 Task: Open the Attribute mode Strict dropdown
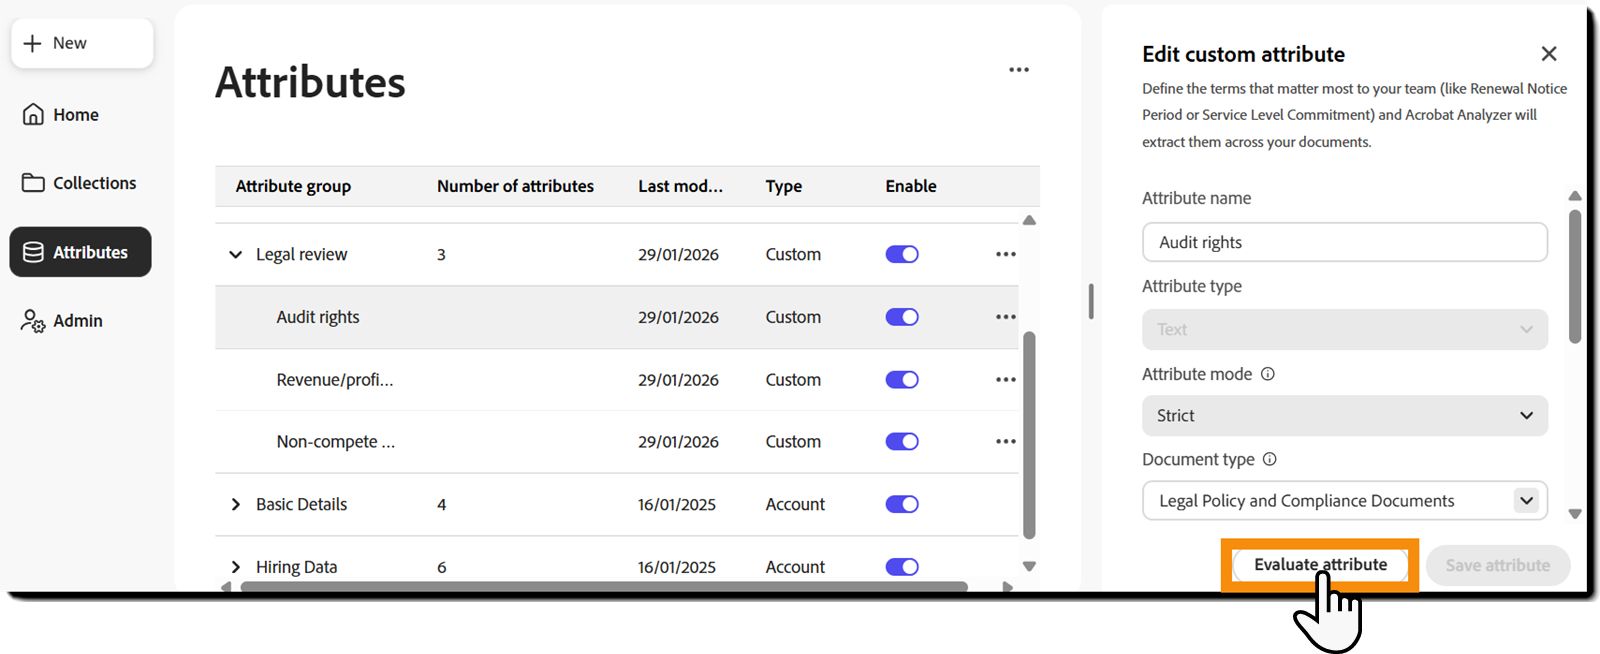coord(1345,416)
